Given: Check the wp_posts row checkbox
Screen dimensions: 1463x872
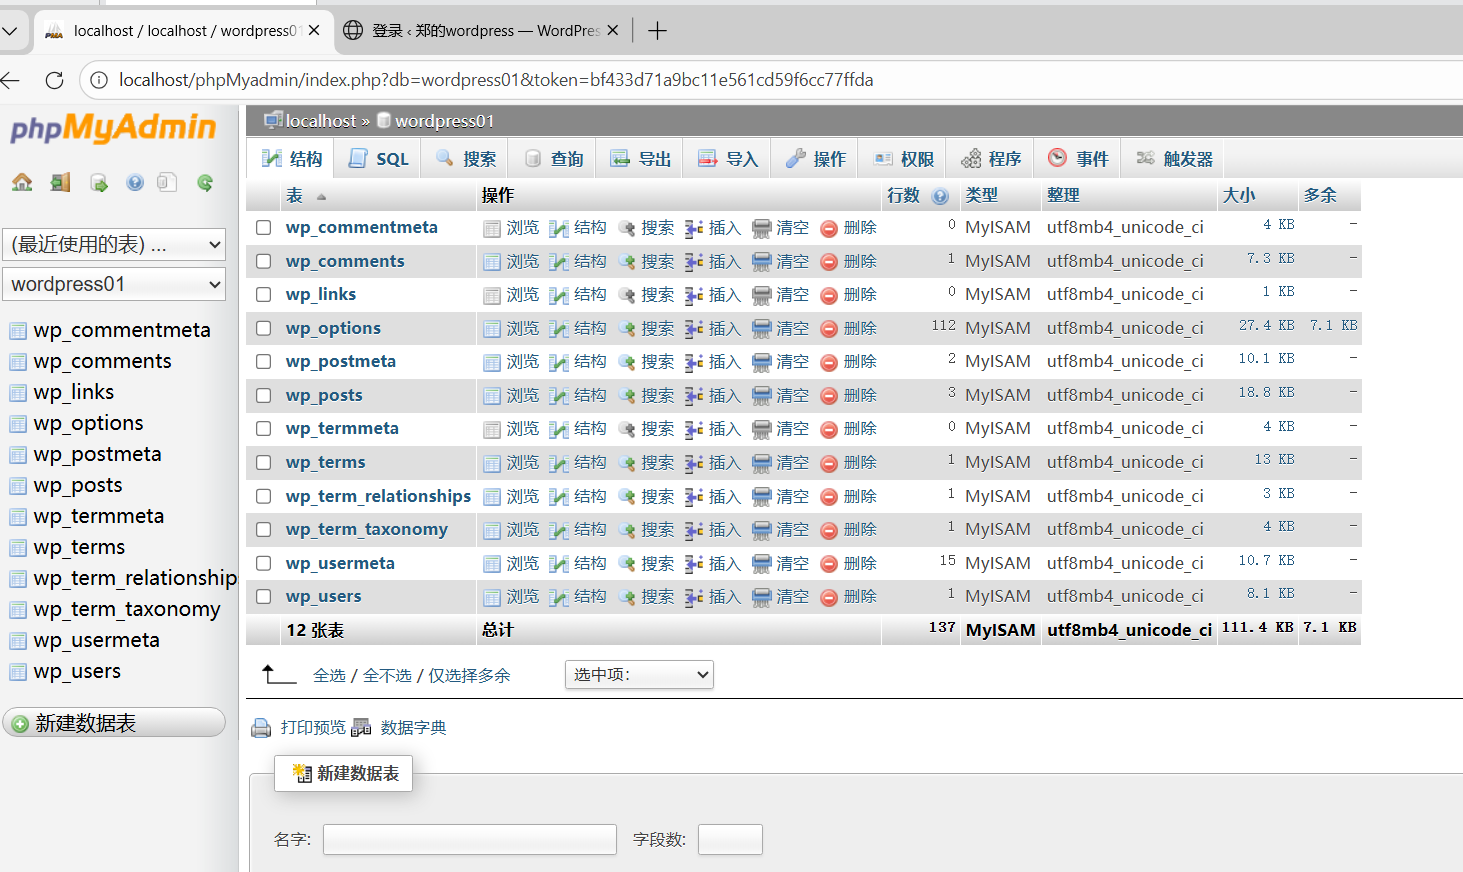Looking at the screenshot, I should [x=264, y=395].
